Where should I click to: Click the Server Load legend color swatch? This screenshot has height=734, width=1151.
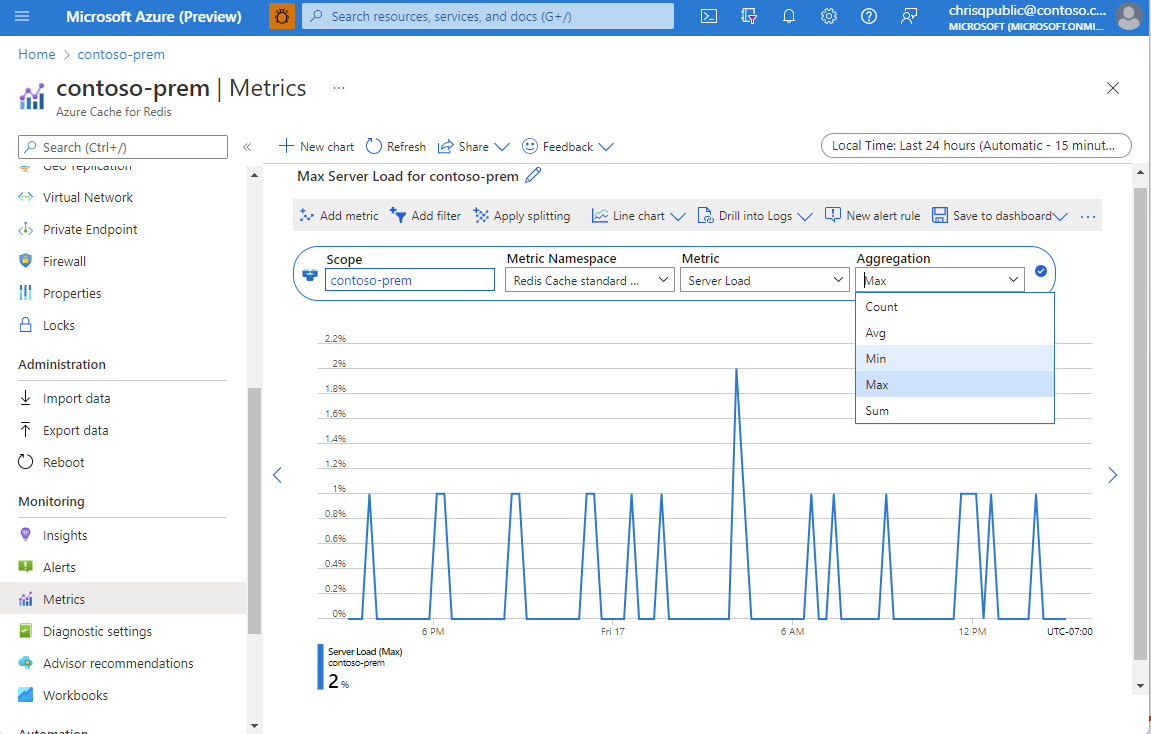pyautogui.click(x=319, y=667)
